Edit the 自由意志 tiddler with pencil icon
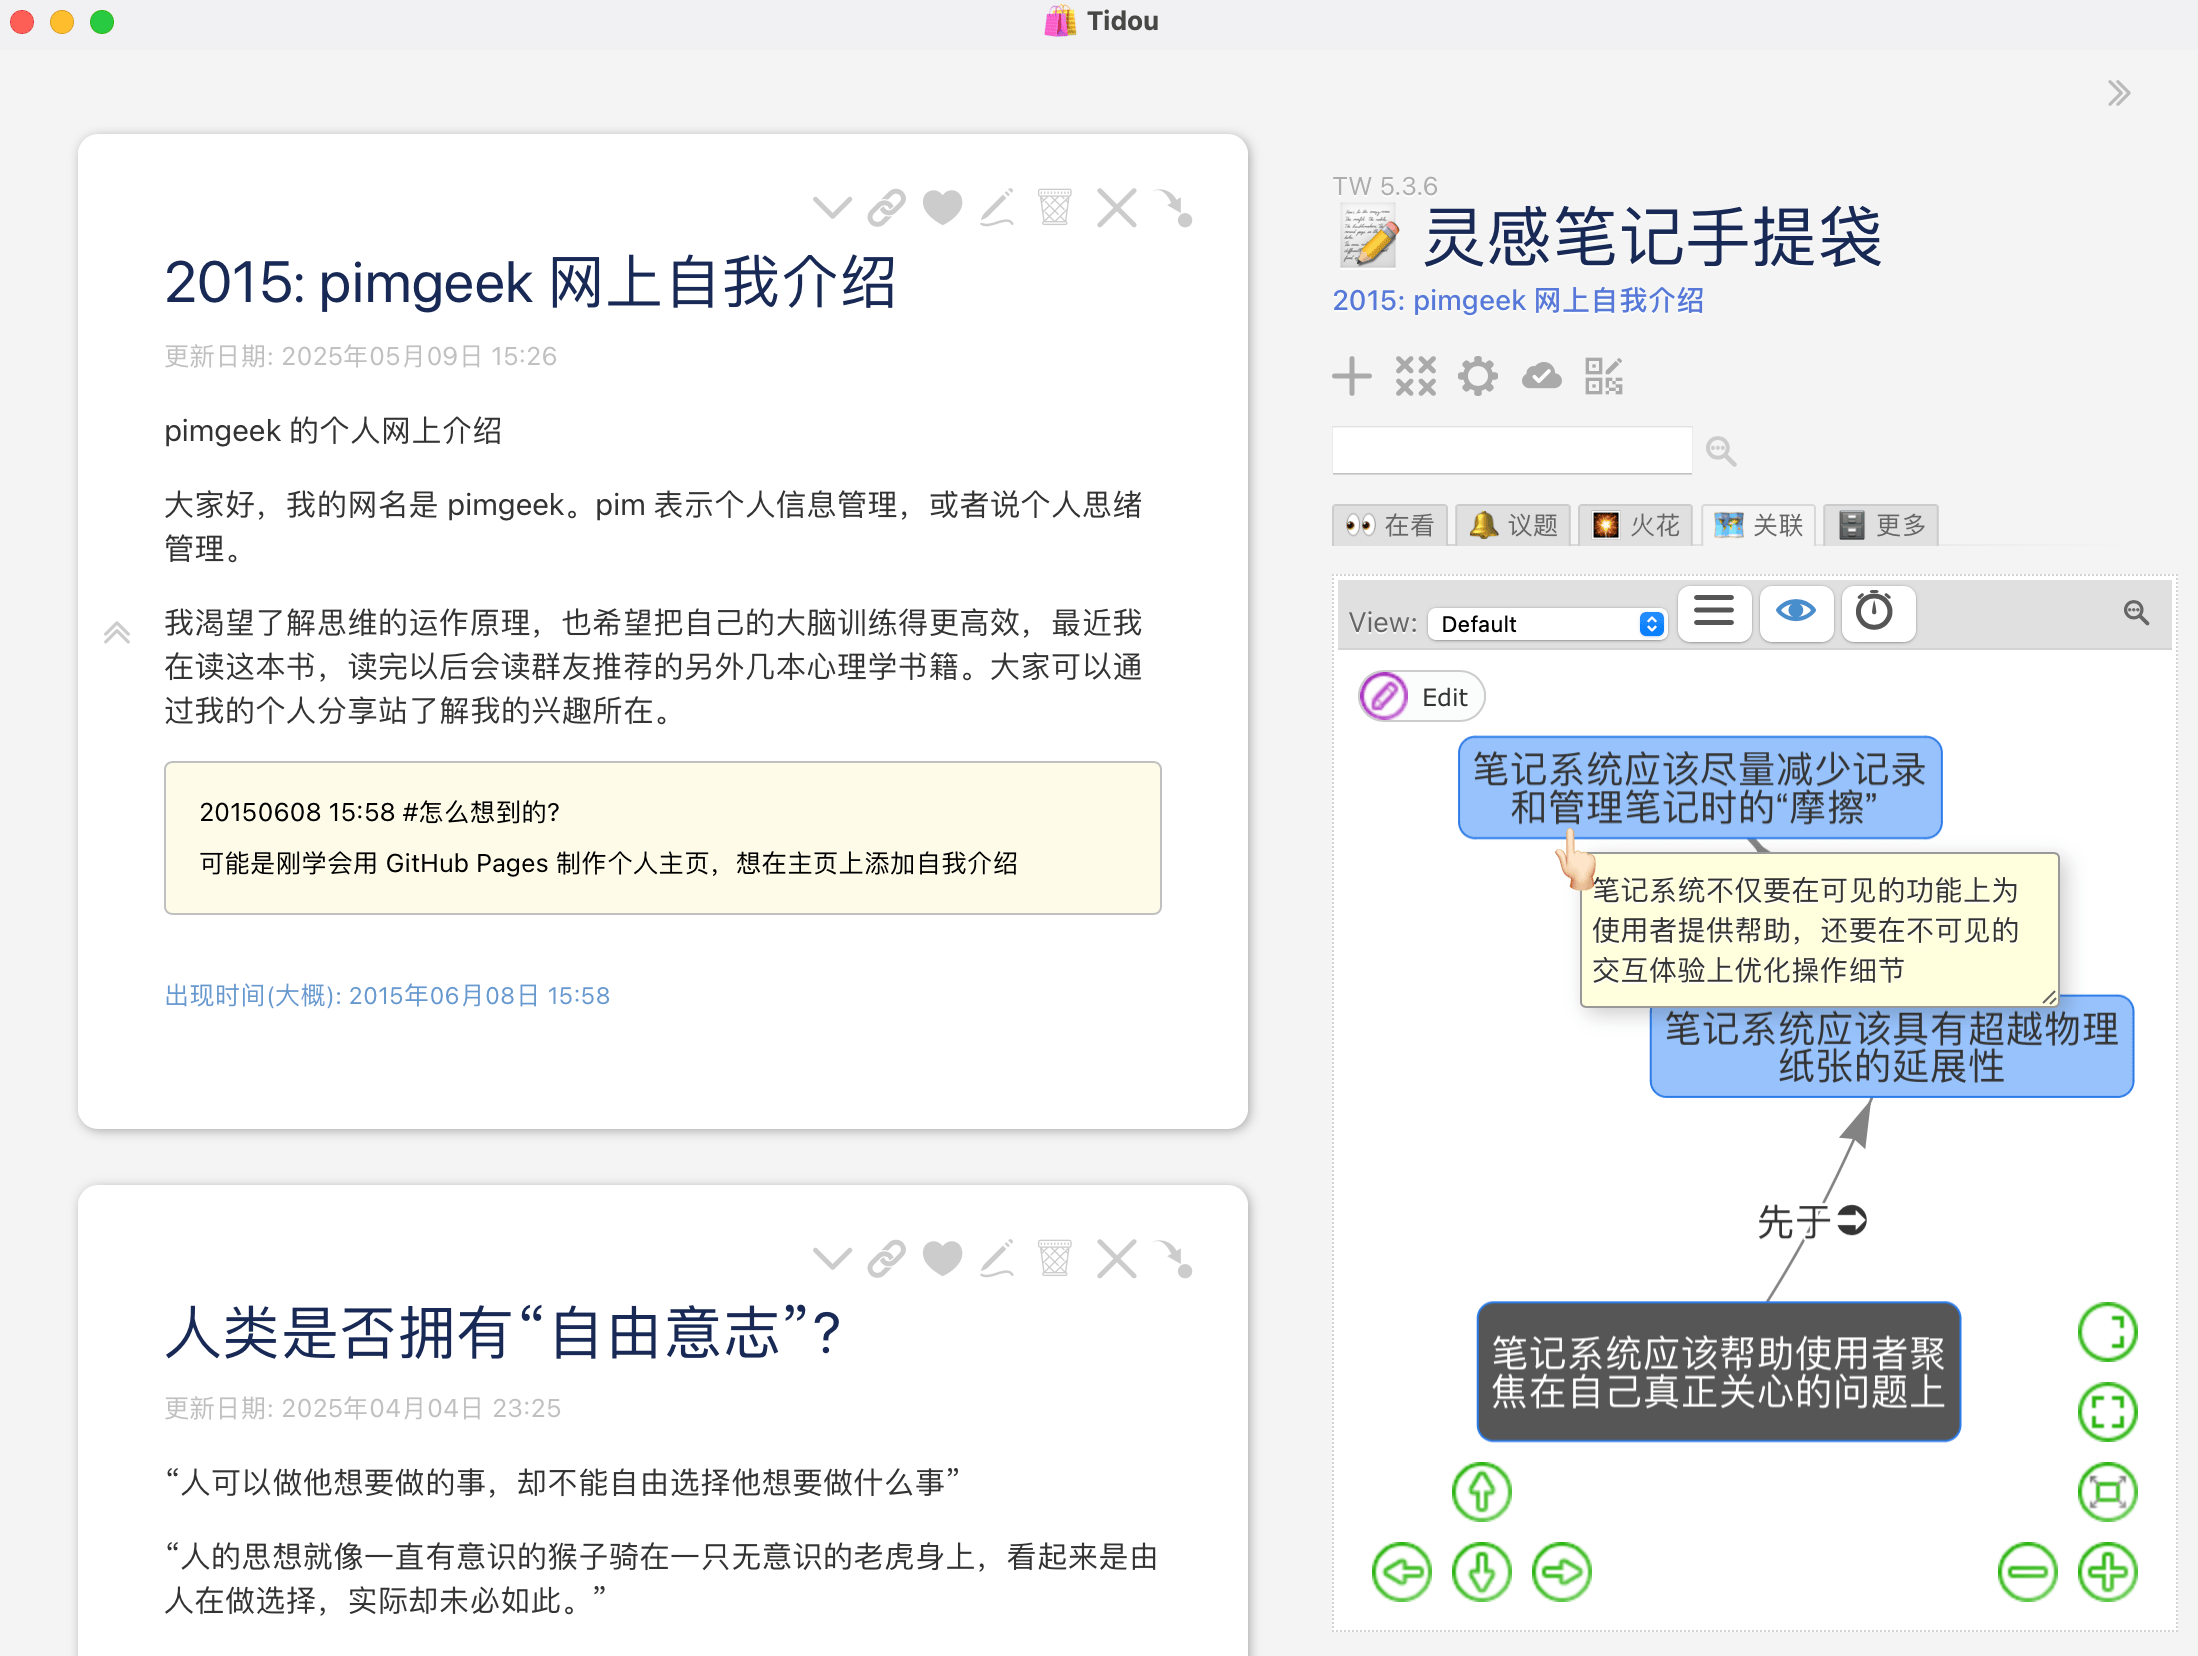2198x1656 pixels. (x=997, y=1258)
